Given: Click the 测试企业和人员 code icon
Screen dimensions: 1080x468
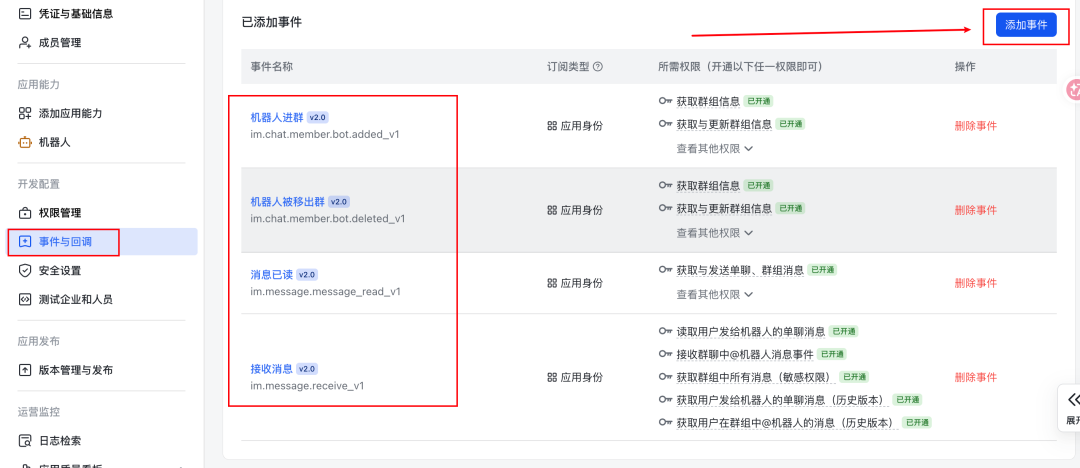Looking at the screenshot, I should click(x=25, y=299).
